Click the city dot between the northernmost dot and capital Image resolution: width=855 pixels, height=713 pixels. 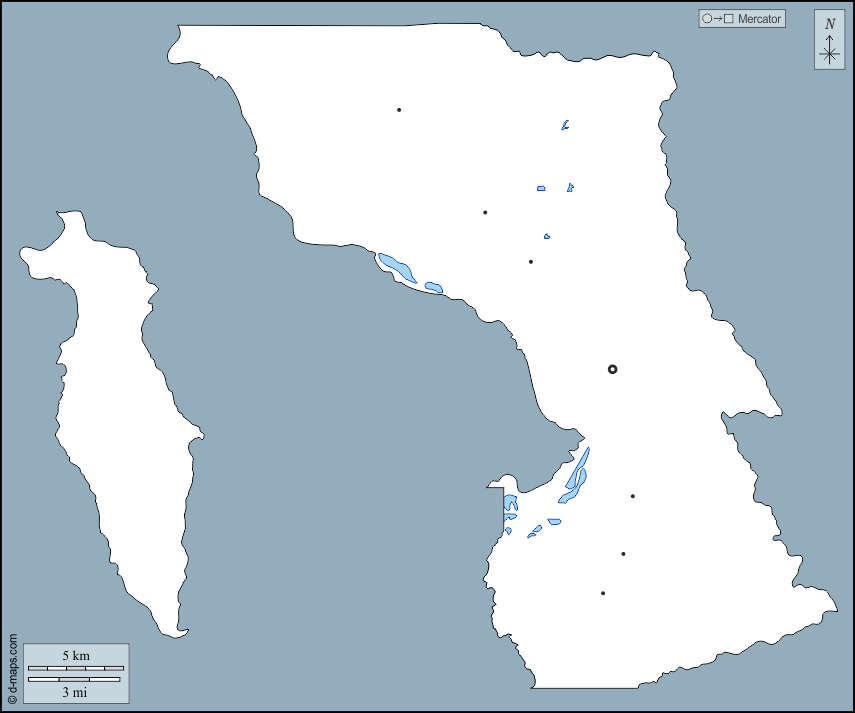coord(485,212)
